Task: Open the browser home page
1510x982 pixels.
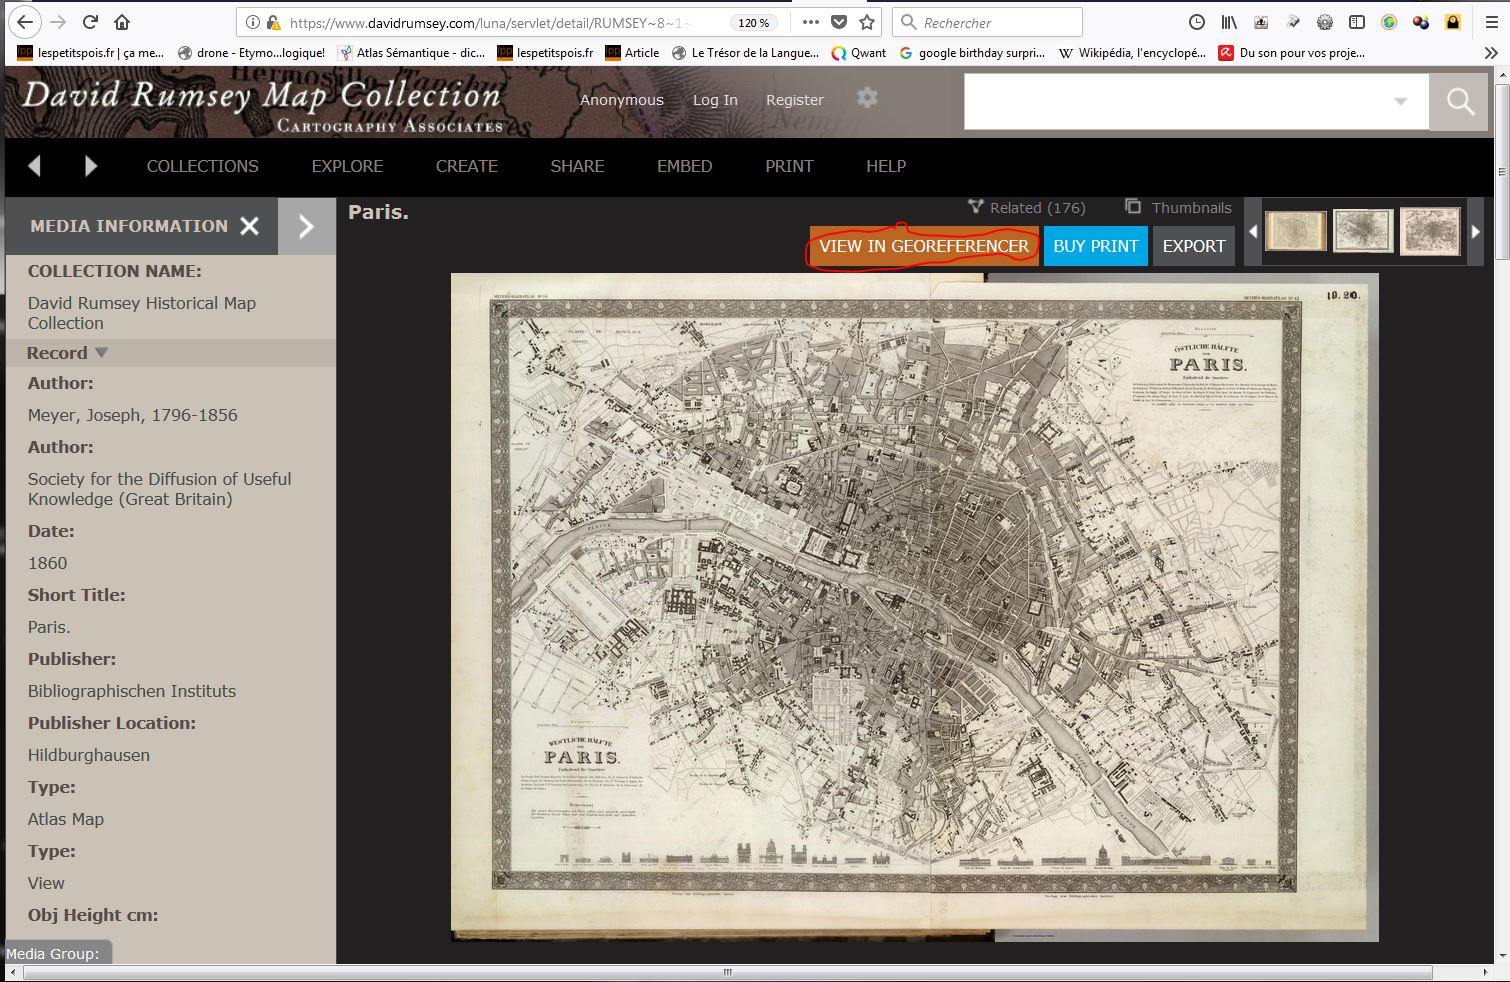Action: tap(122, 22)
